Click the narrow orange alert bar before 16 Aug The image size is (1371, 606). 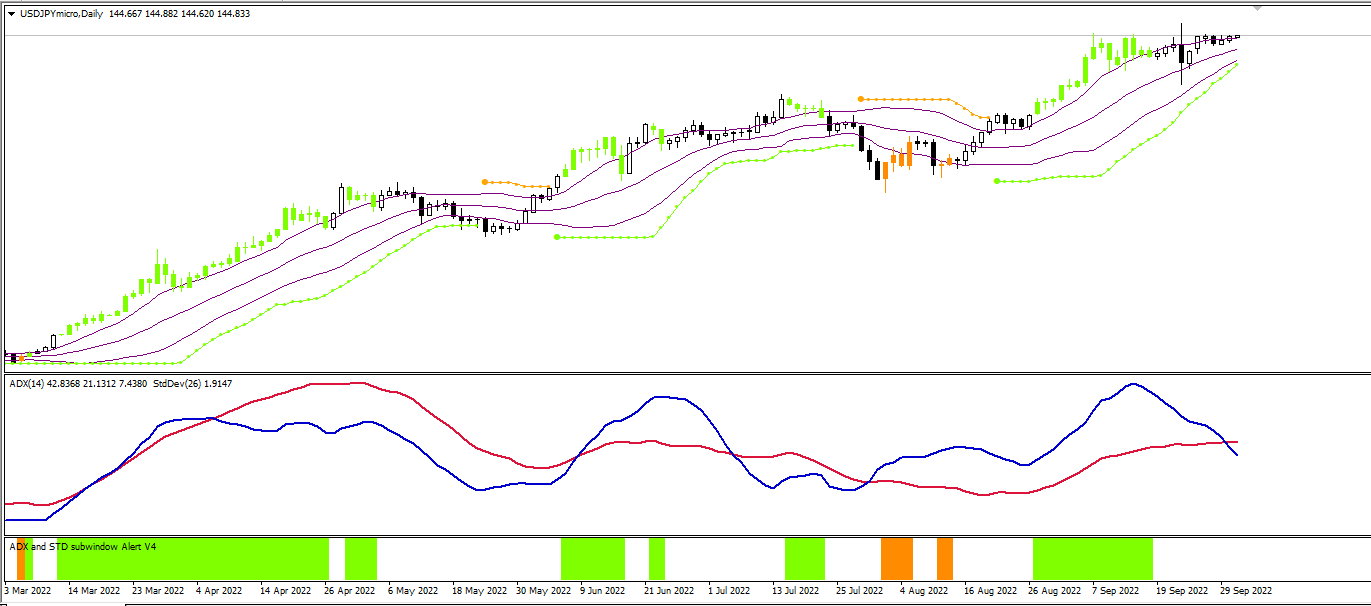(945, 558)
